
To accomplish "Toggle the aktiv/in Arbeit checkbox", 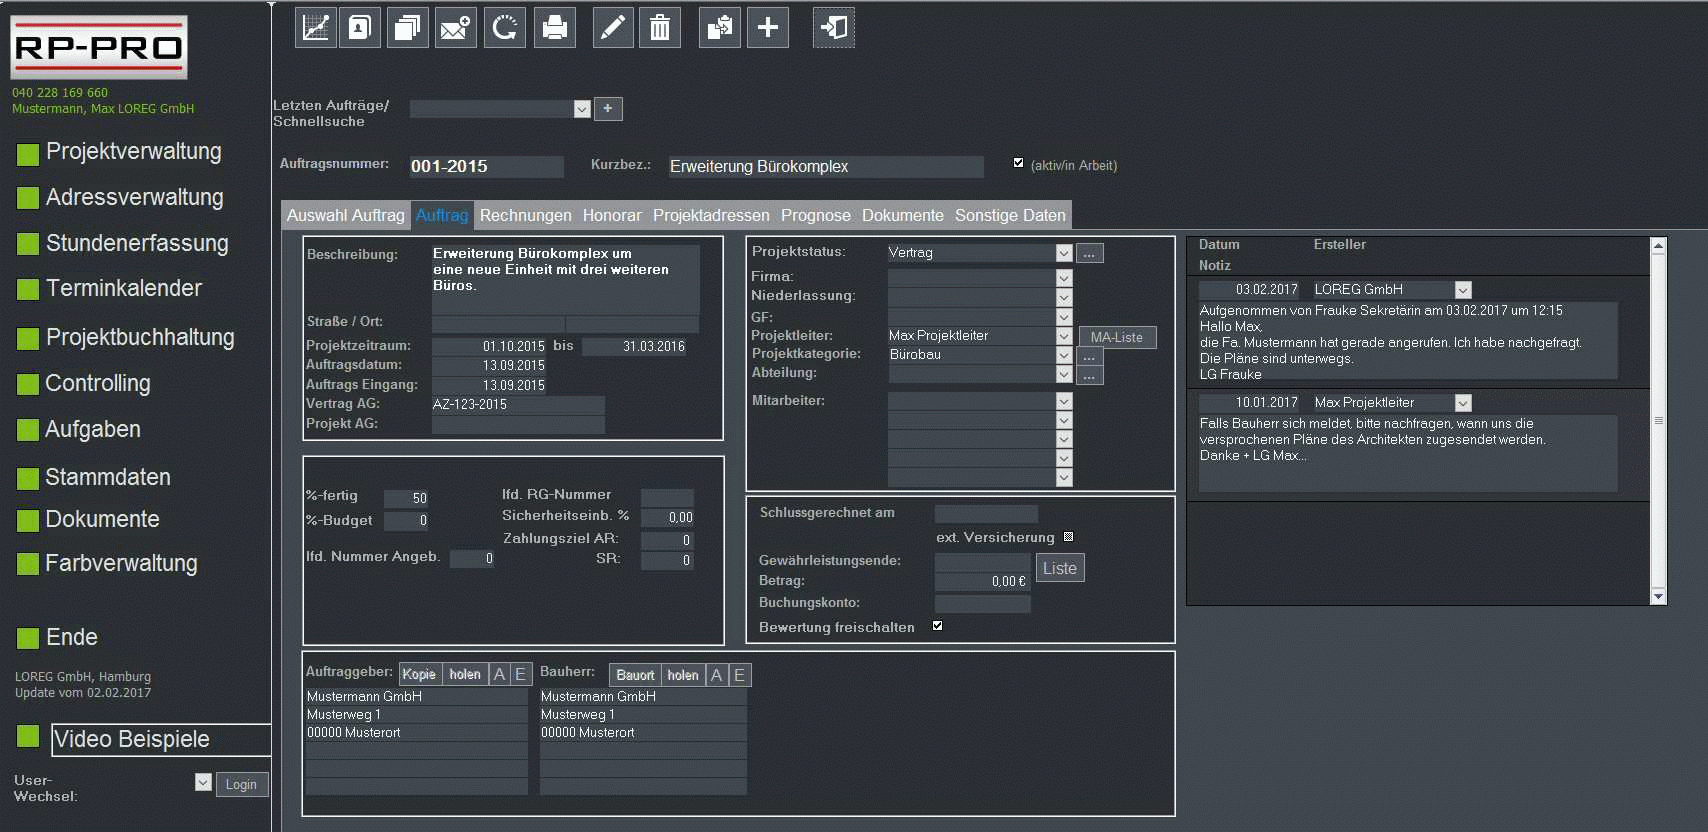I will tap(1018, 162).
